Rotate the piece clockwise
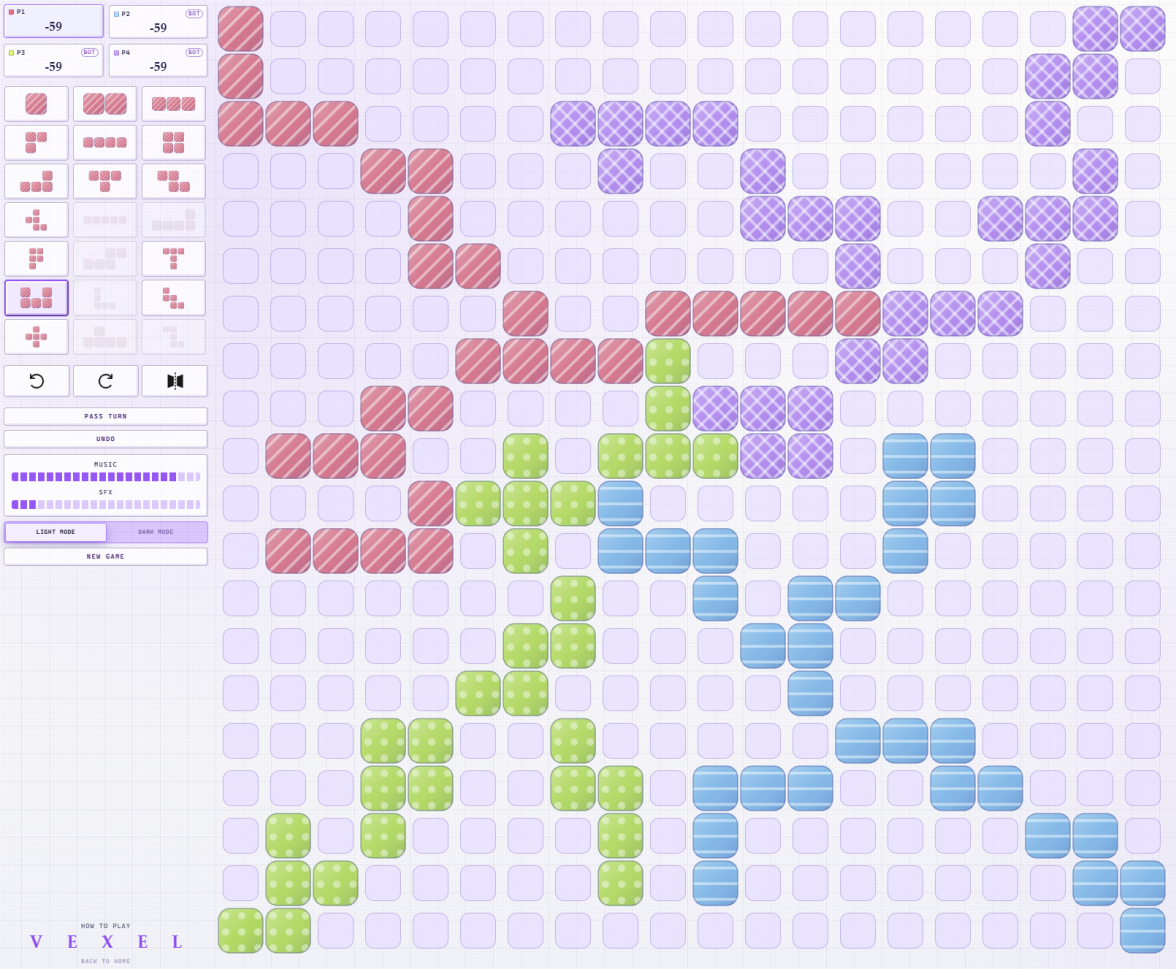Viewport: 1176px width, 969px height. point(105,381)
